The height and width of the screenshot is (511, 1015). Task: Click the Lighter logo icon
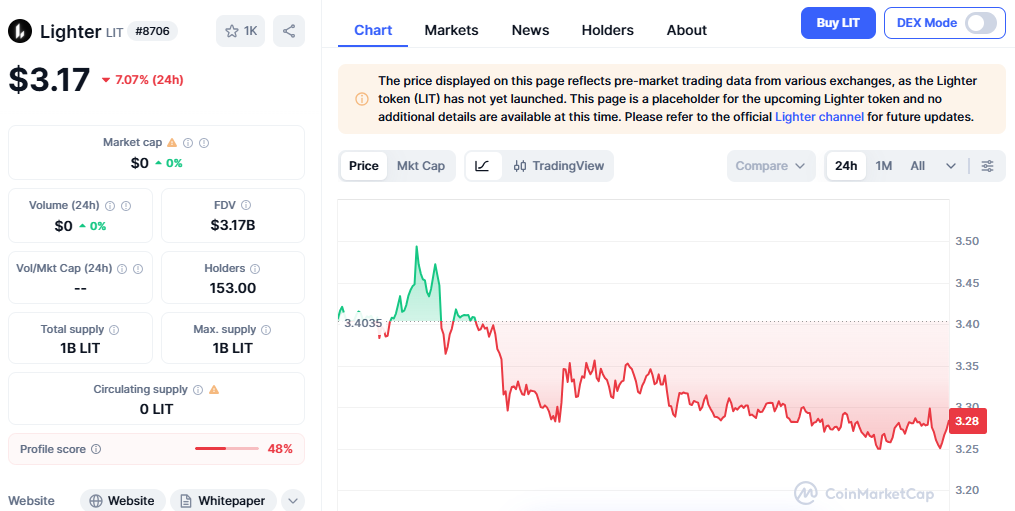[20, 31]
